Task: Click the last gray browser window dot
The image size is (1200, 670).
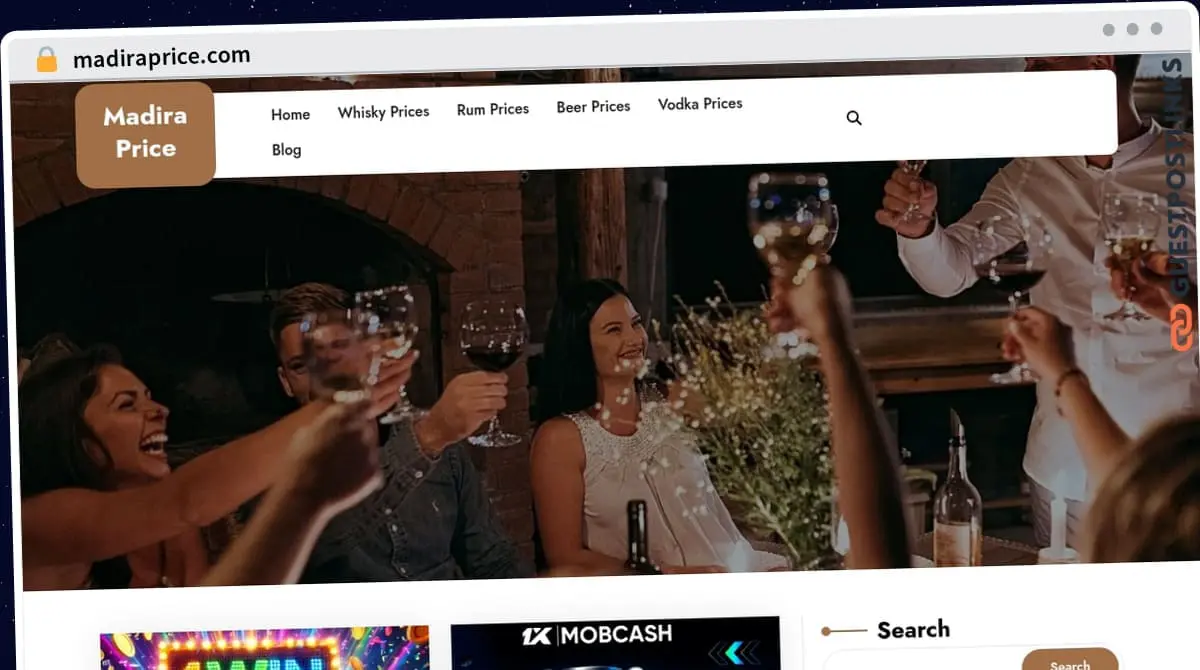Action: tap(1157, 29)
